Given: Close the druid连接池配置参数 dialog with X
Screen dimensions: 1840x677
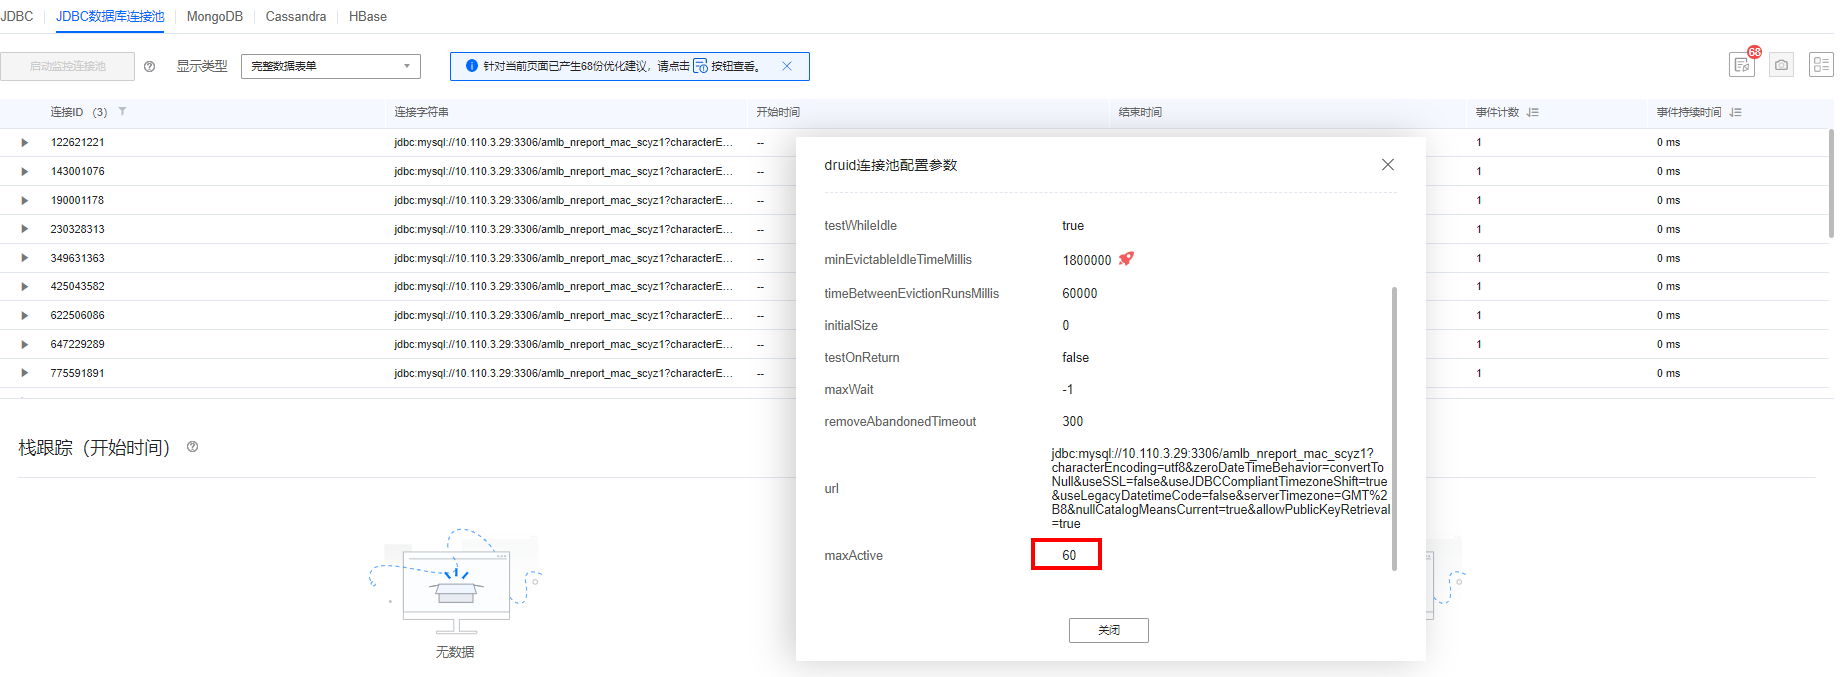Looking at the screenshot, I should click(x=1387, y=165).
